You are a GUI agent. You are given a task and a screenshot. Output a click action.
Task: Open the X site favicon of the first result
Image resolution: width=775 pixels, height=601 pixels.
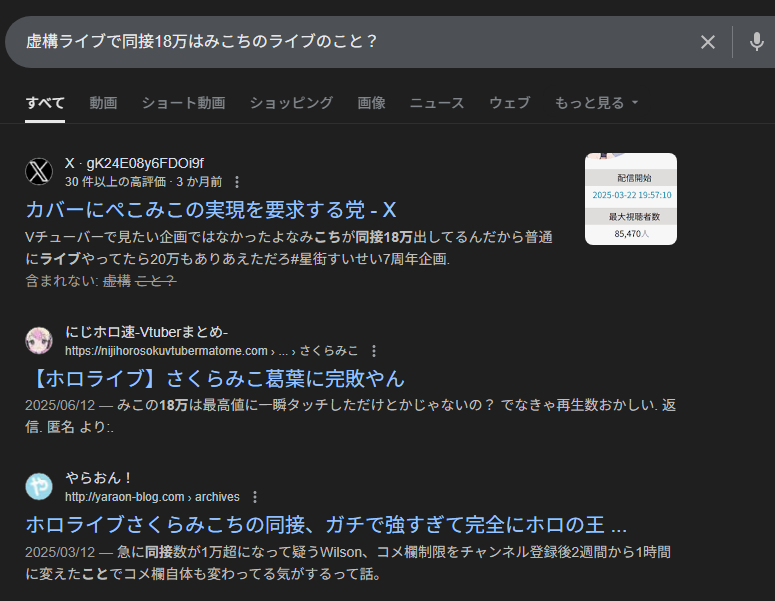[x=39, y=172]
